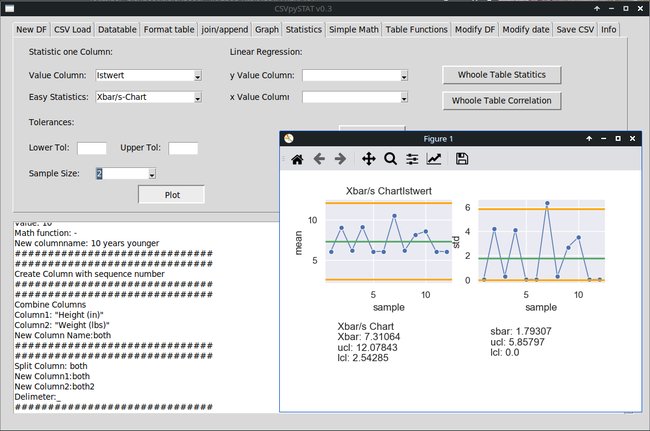Maximize the CSVpySTAT main window
This screenshot has height=431, width=650.
pos(626,8)
